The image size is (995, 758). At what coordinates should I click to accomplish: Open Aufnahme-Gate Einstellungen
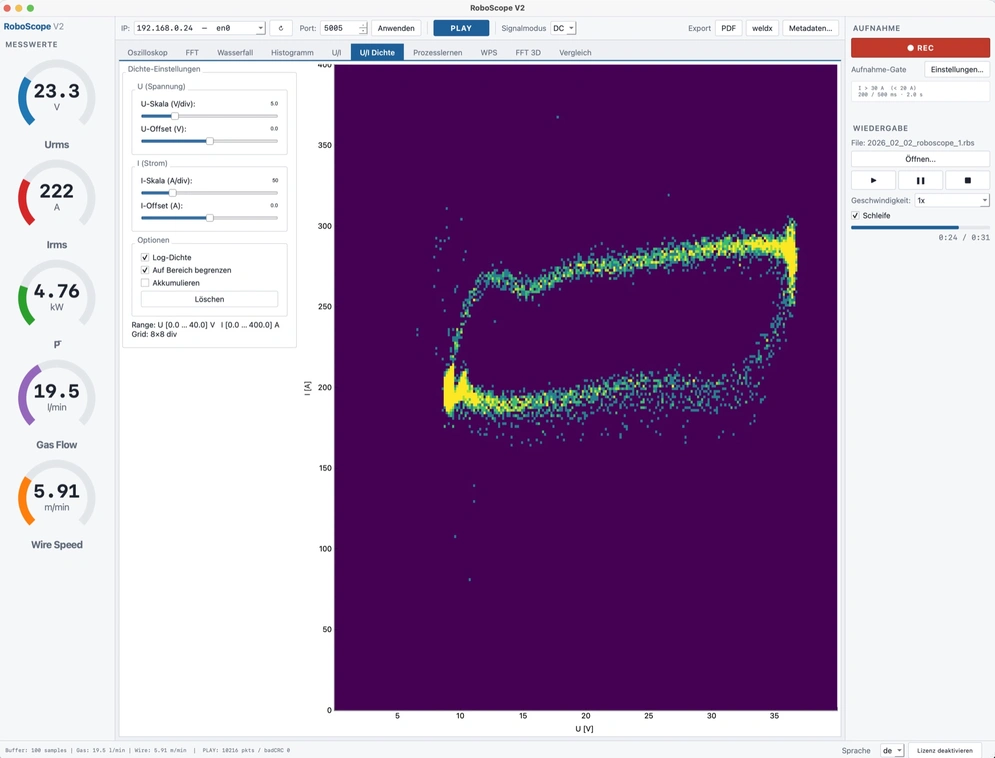[x=957, y=69]
